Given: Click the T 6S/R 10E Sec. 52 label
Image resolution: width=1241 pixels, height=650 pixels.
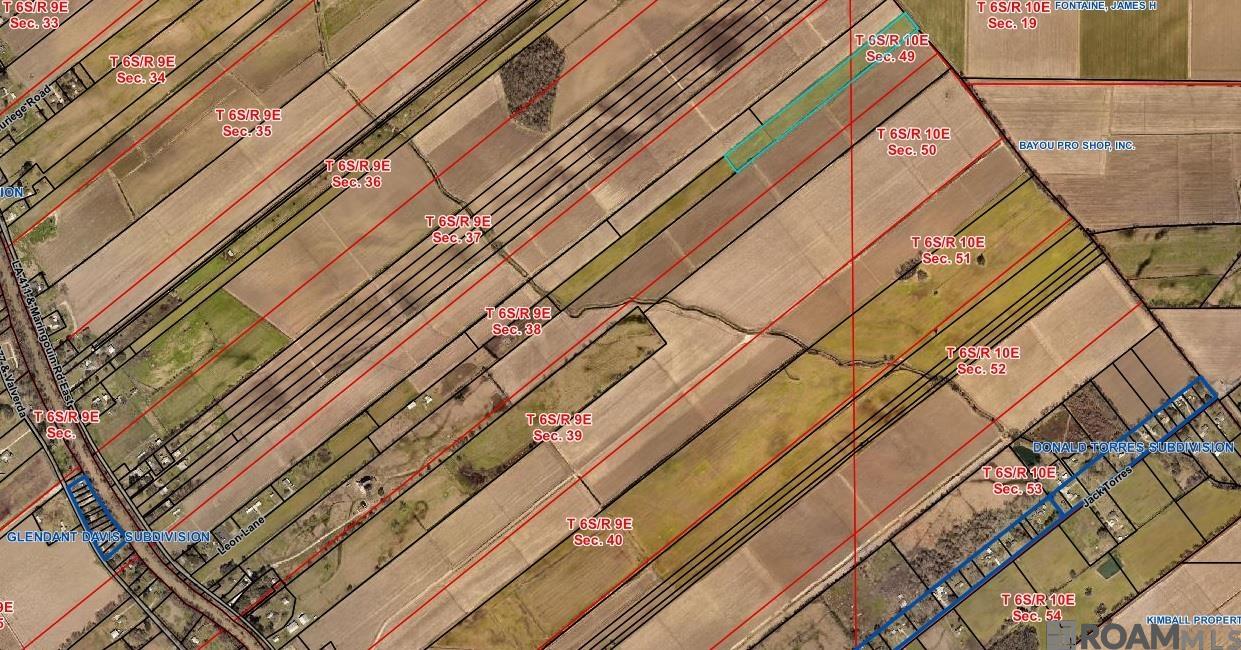Looking at the screenshot, I should (x=982, y=360).
